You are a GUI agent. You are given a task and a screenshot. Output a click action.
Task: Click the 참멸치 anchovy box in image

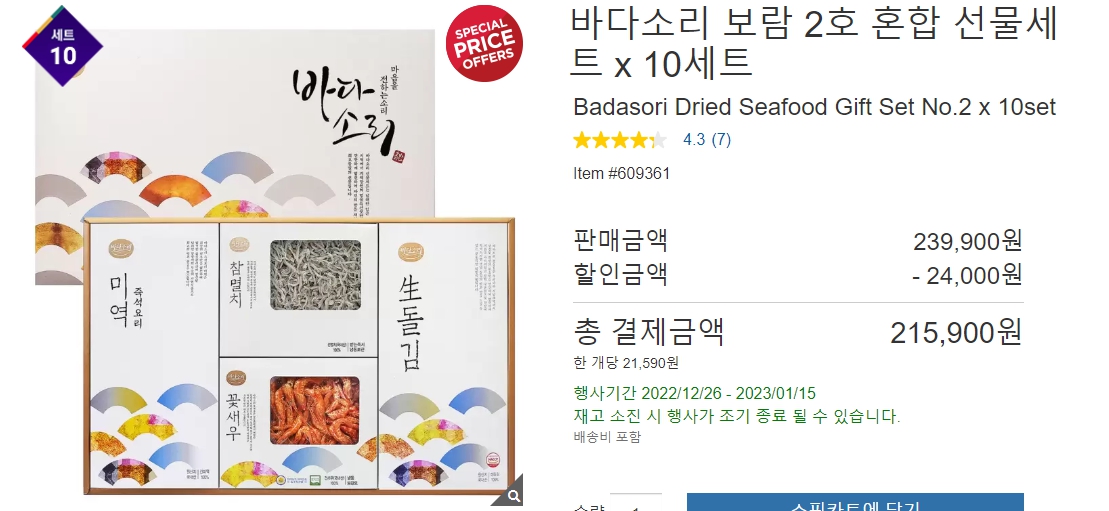click(298, 289)
